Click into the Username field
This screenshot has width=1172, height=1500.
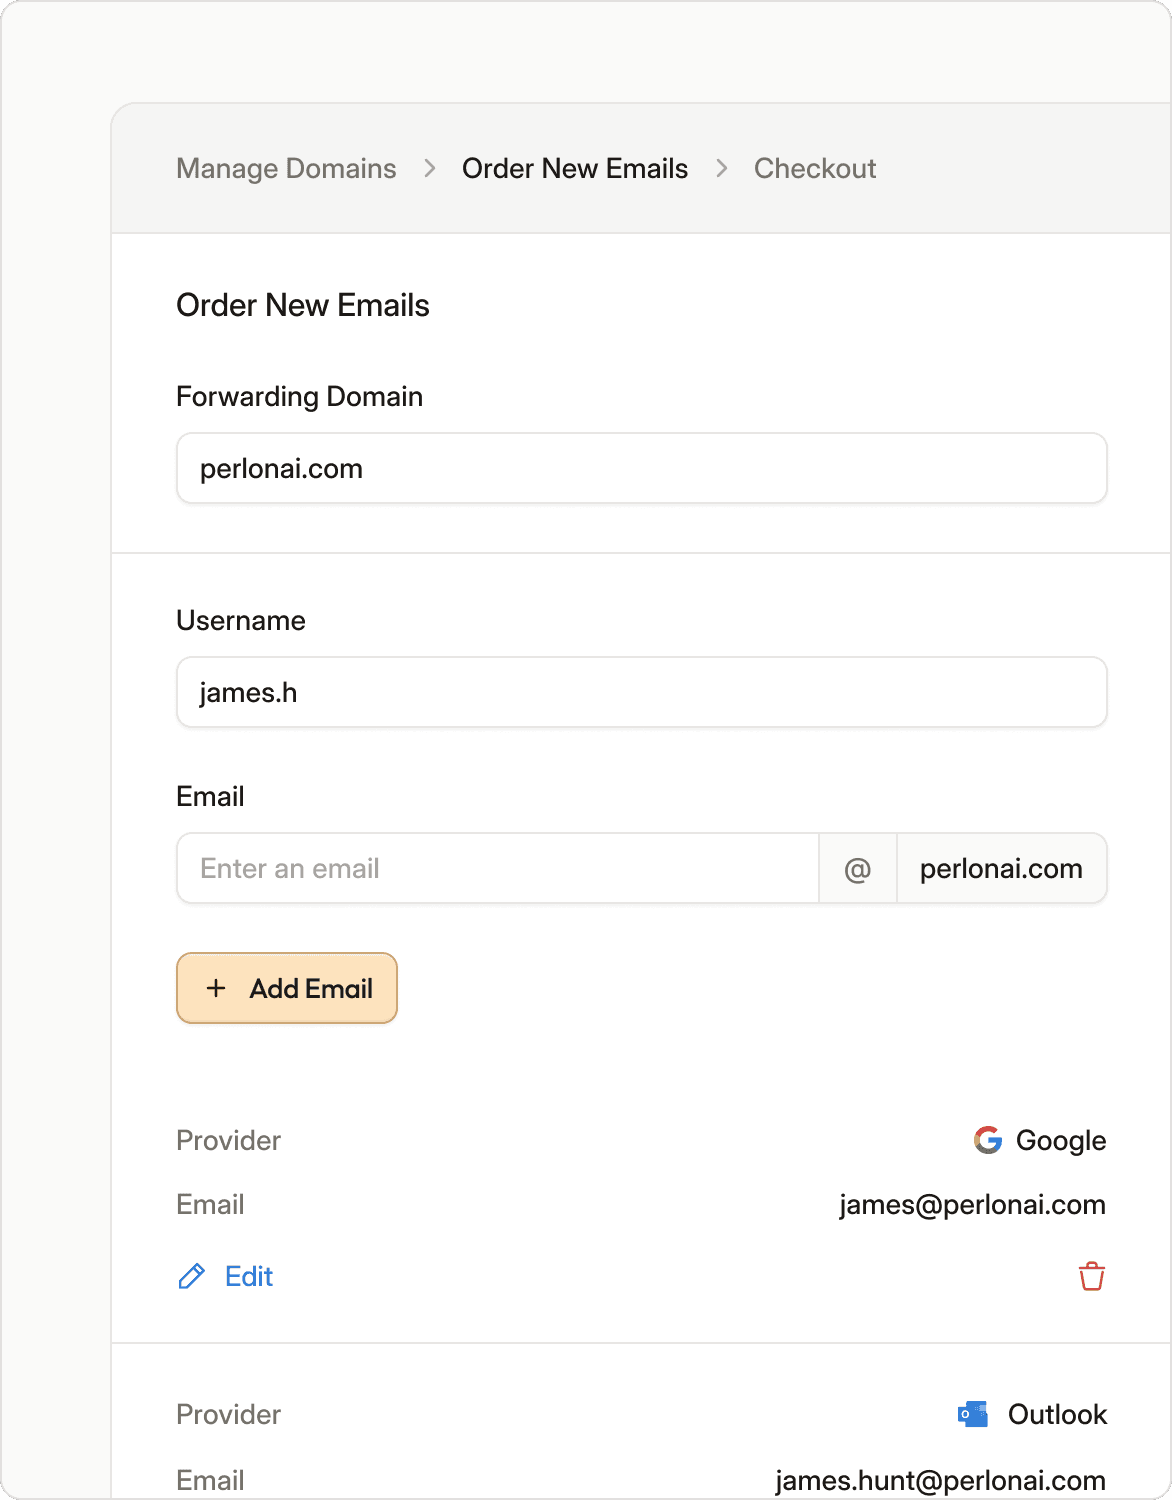tap(641, 693)
